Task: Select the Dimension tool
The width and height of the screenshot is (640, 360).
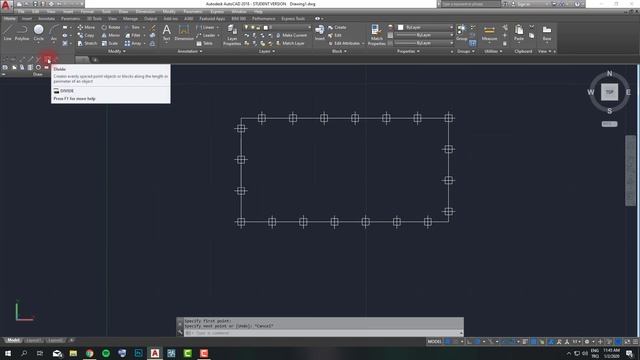Action: point(184,32)
